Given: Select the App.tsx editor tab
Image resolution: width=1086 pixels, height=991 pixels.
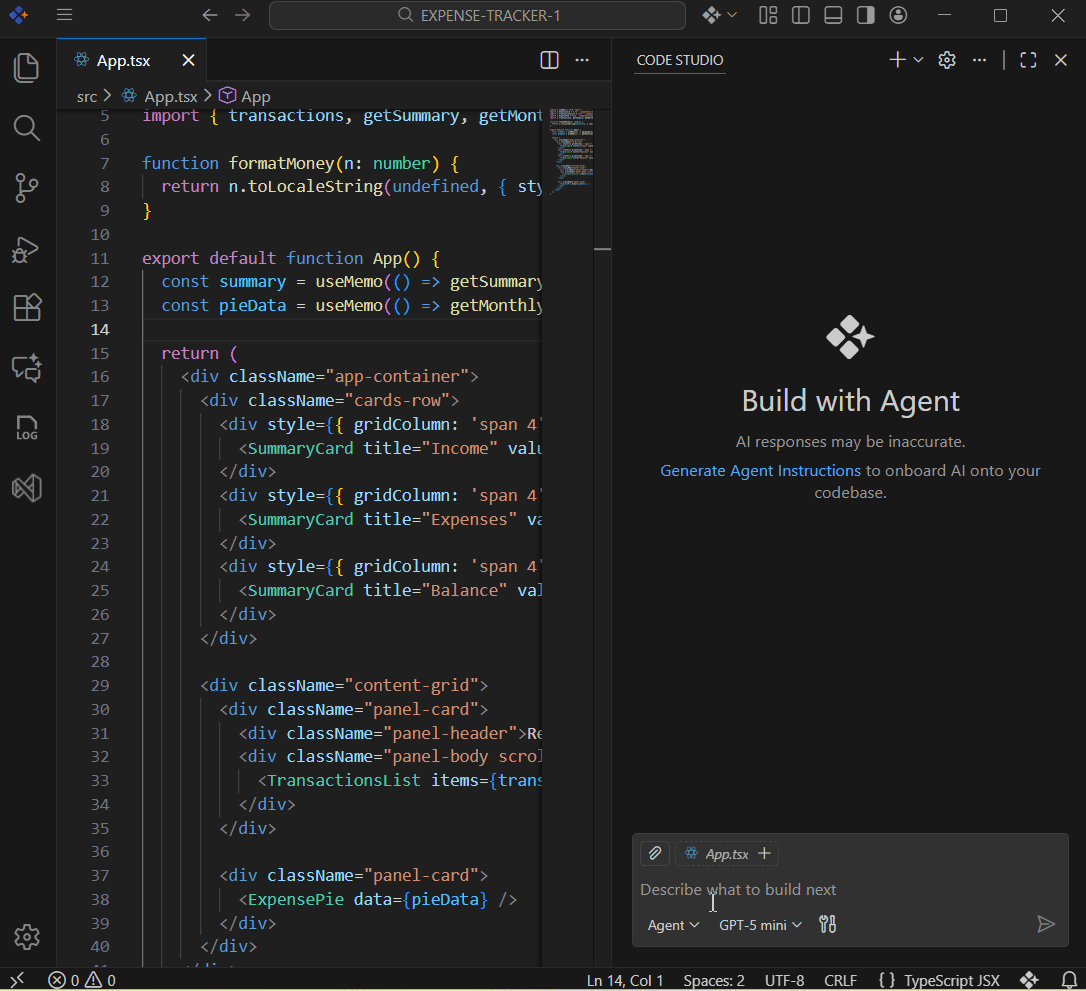Looking at the screenshot, I should coord(123,60).
